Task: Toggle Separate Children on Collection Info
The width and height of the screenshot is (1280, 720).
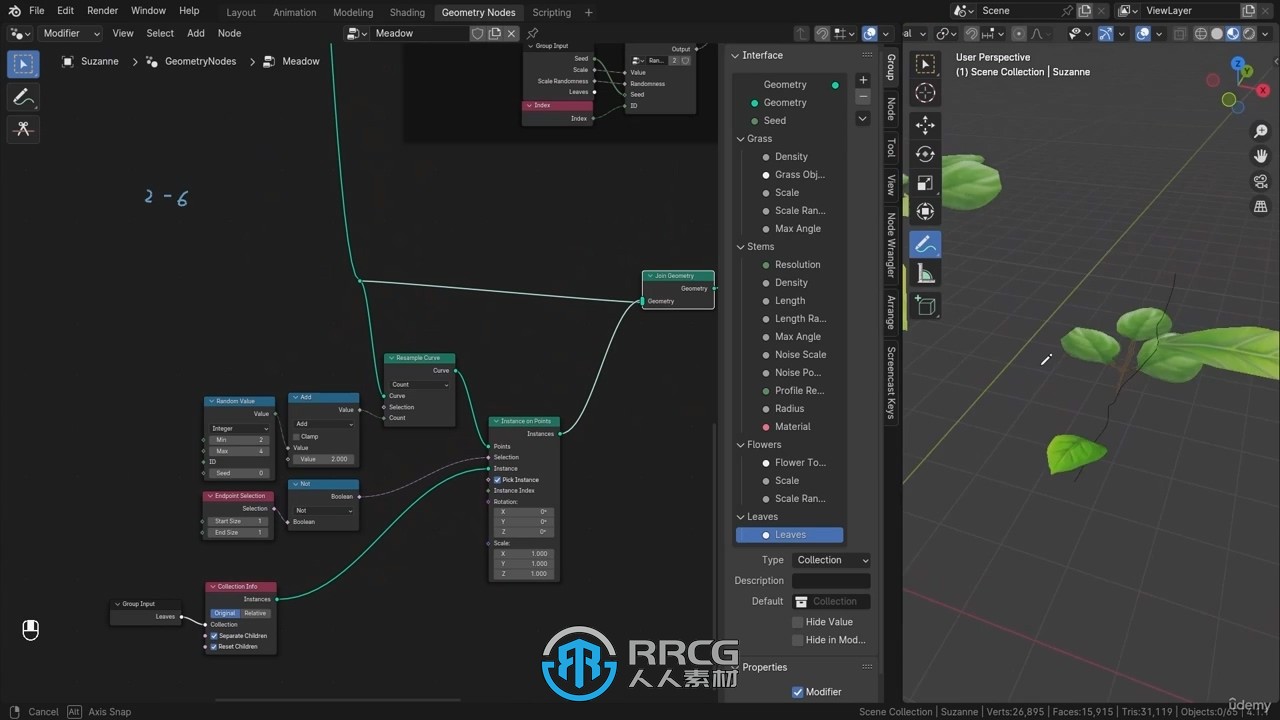Action: point(214,636)
